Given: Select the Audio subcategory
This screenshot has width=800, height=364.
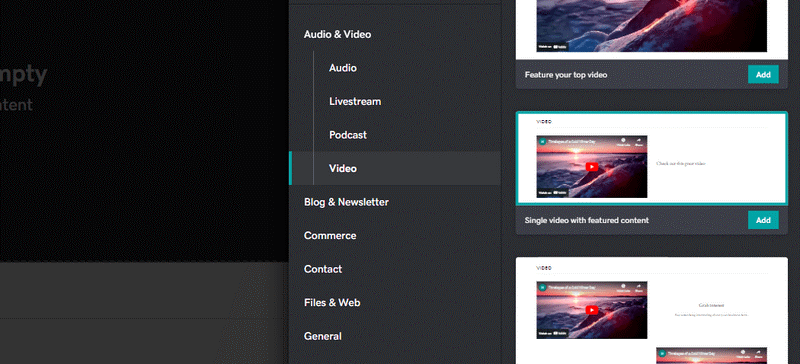Looking at the screenshot, I should pos(343,68).
